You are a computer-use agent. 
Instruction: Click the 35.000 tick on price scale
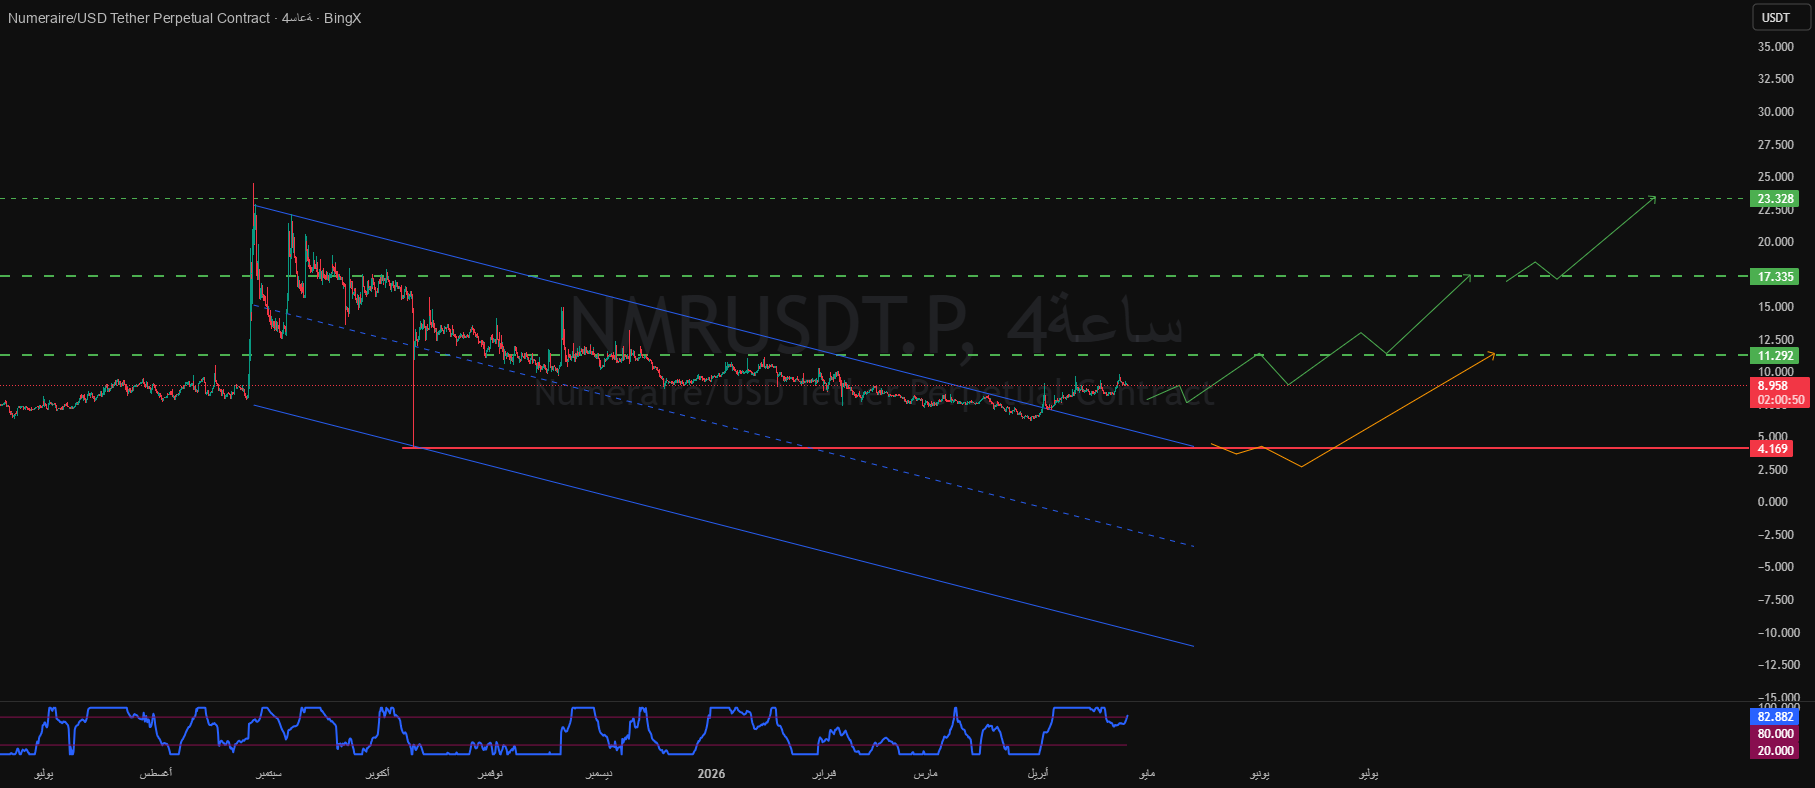click(1776, 47)
